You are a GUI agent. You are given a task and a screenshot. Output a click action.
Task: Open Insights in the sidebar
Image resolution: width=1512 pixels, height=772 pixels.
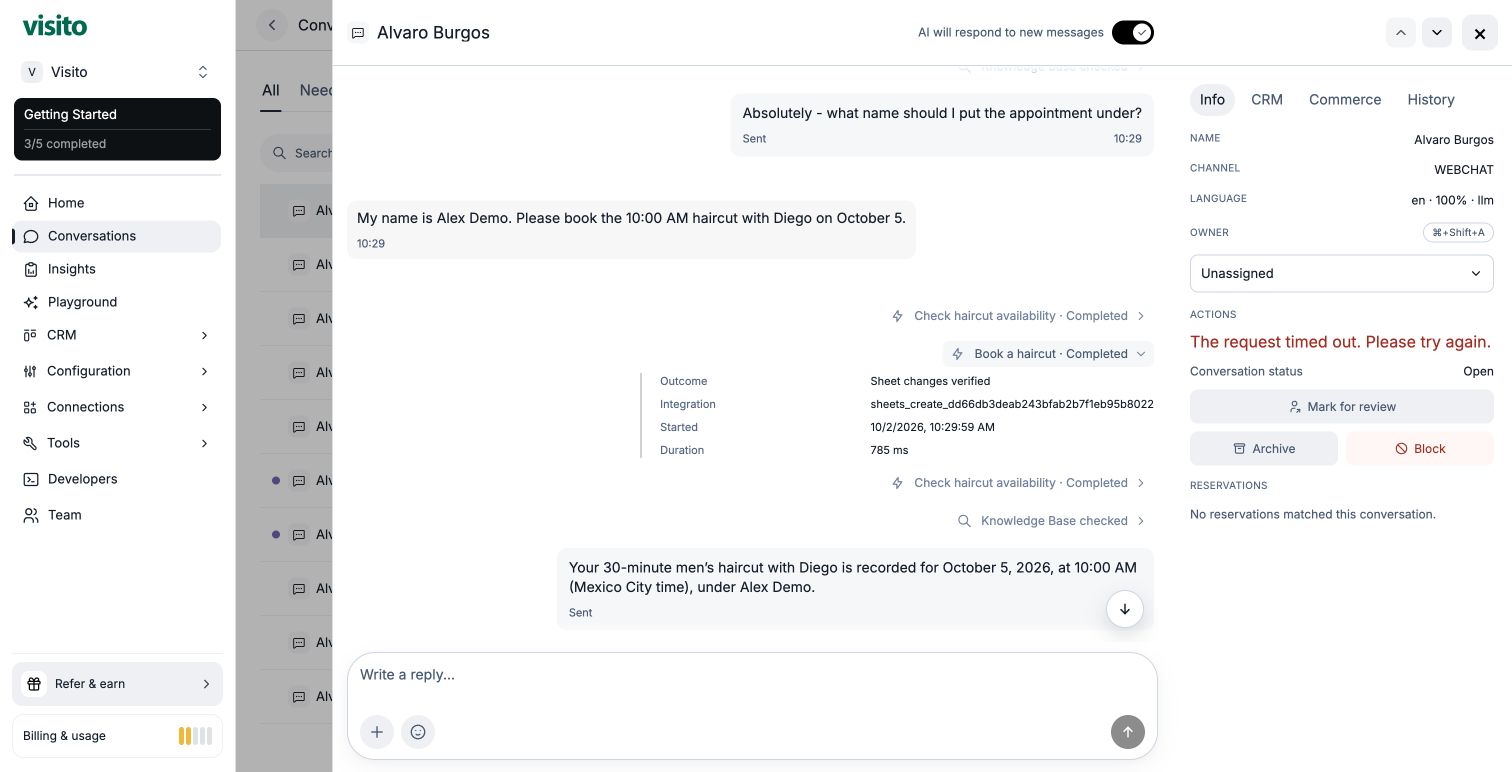click(x=117, y=269)
